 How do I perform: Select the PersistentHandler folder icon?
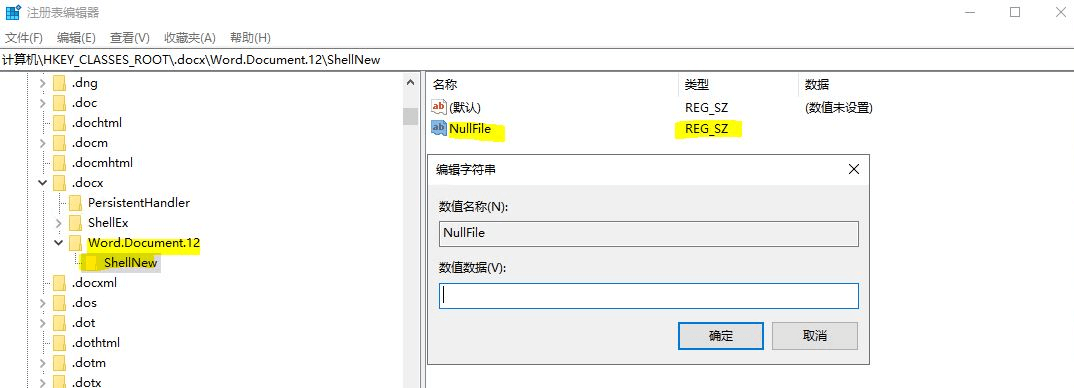[x=76, y=203]
